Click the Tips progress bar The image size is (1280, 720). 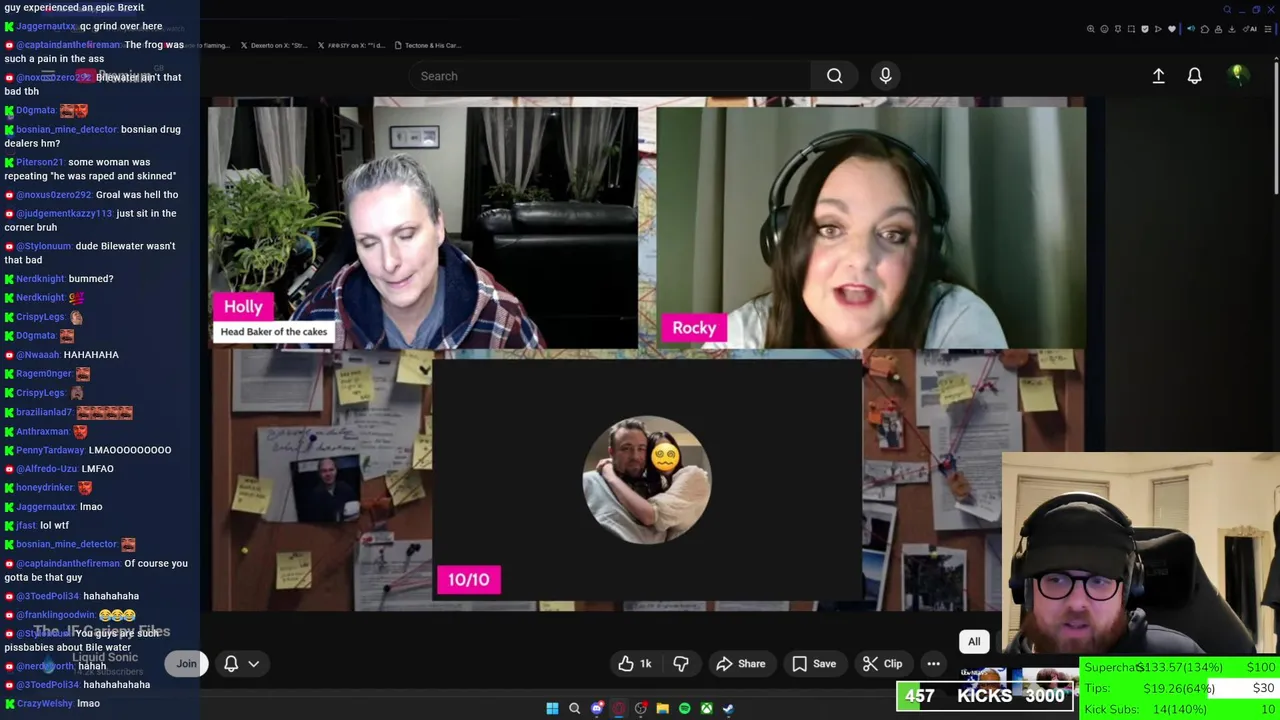(1179, 689)
